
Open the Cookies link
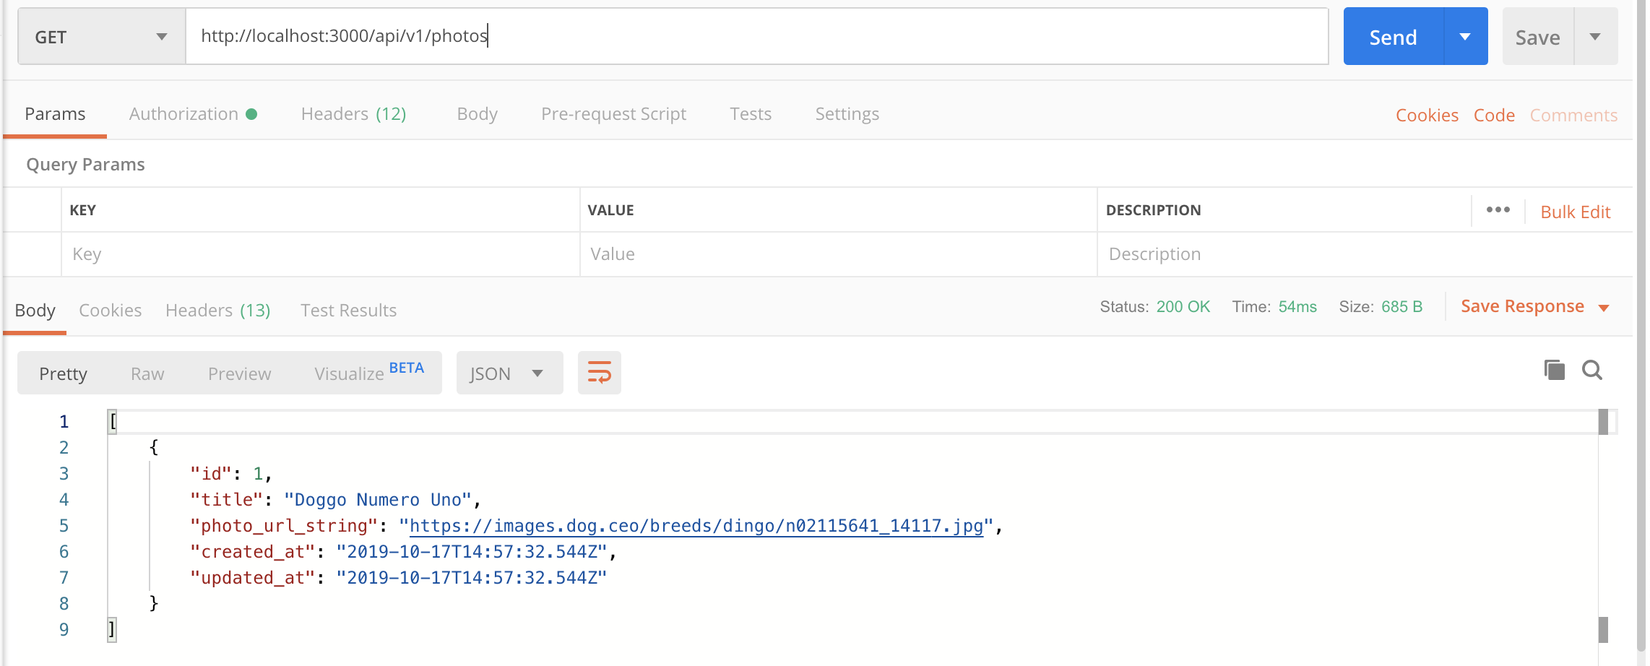pyautogui.click(x=1426, y=115)
